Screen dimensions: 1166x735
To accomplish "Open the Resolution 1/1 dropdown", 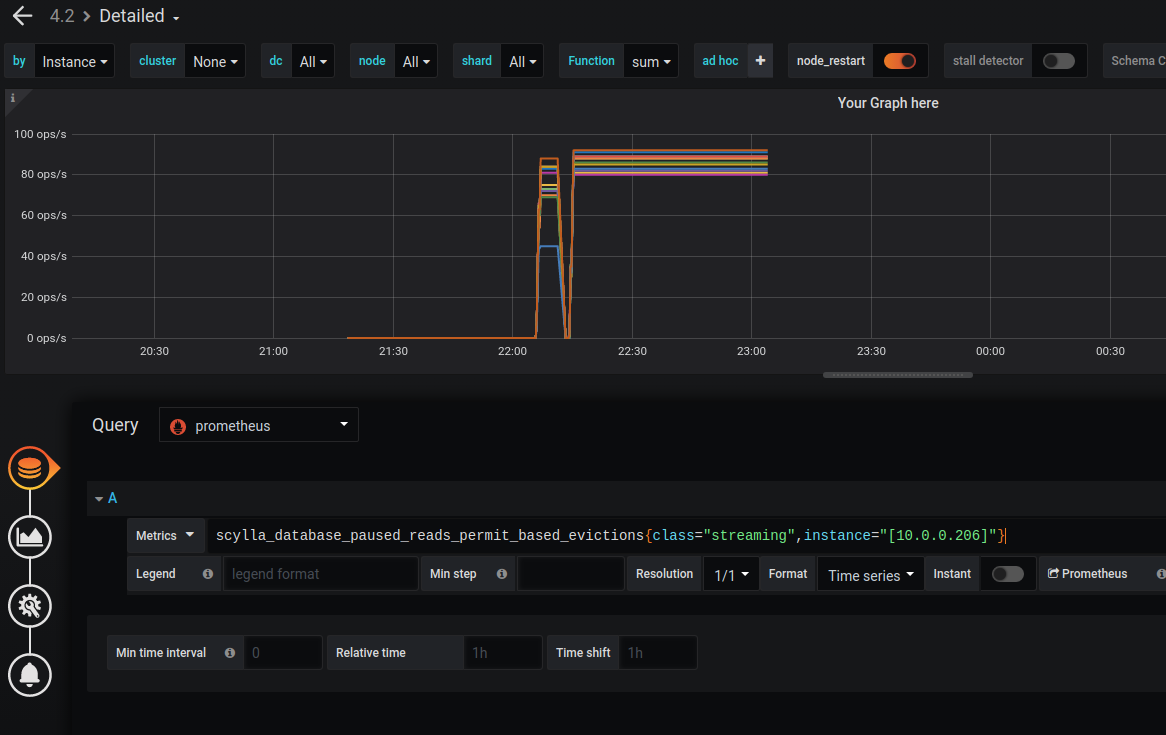I will (731, 574).
